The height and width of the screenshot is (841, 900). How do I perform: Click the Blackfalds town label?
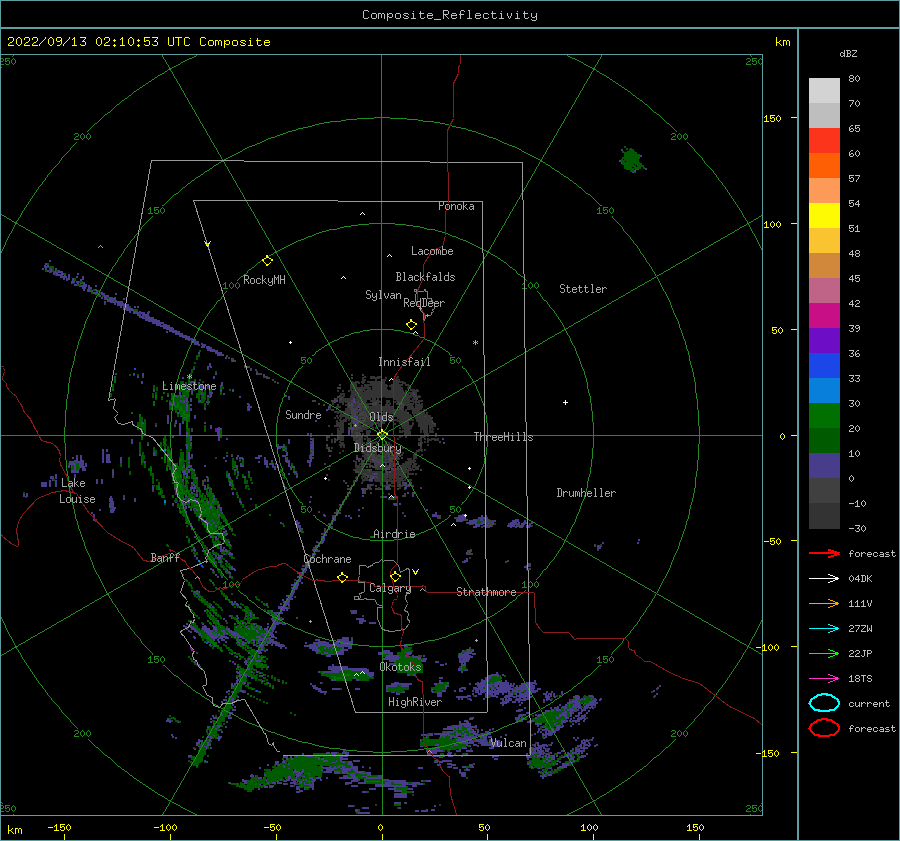pos(425,277)
